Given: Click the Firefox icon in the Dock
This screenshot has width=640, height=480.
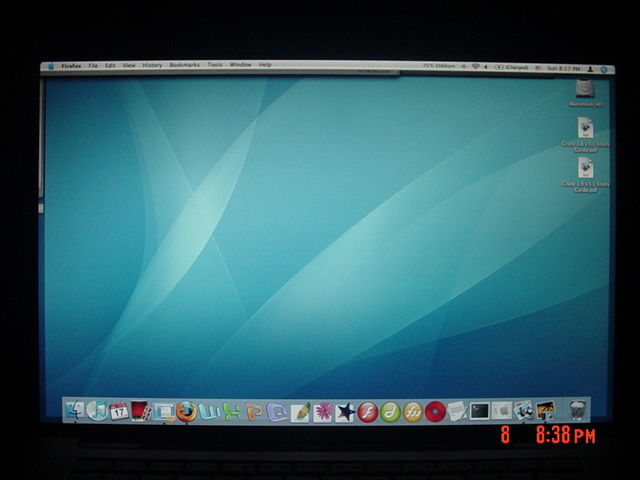Looking at the screenshot, I should [x=187, y=411].
